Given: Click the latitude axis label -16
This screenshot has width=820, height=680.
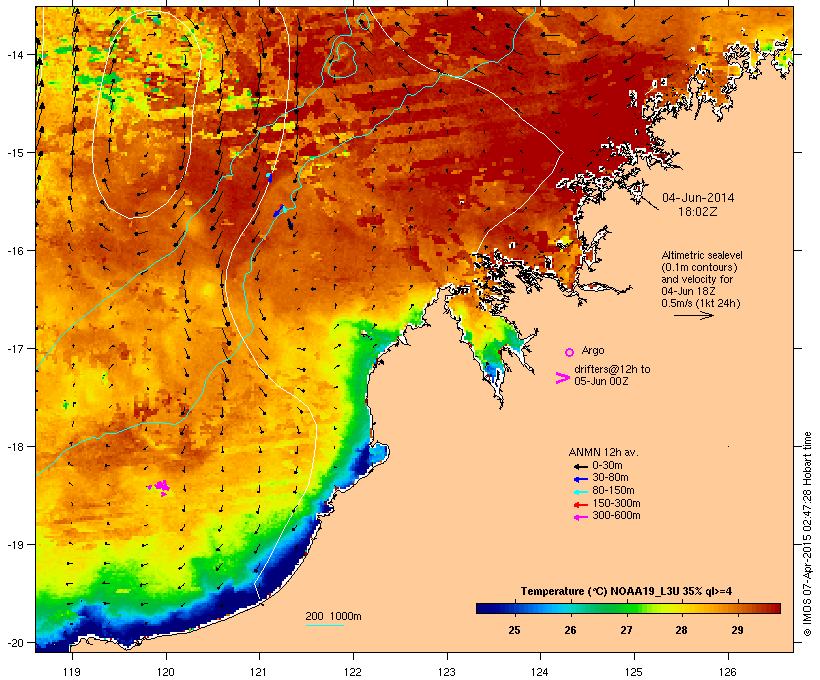Looking at the screenshot, I should pos(15,251).
